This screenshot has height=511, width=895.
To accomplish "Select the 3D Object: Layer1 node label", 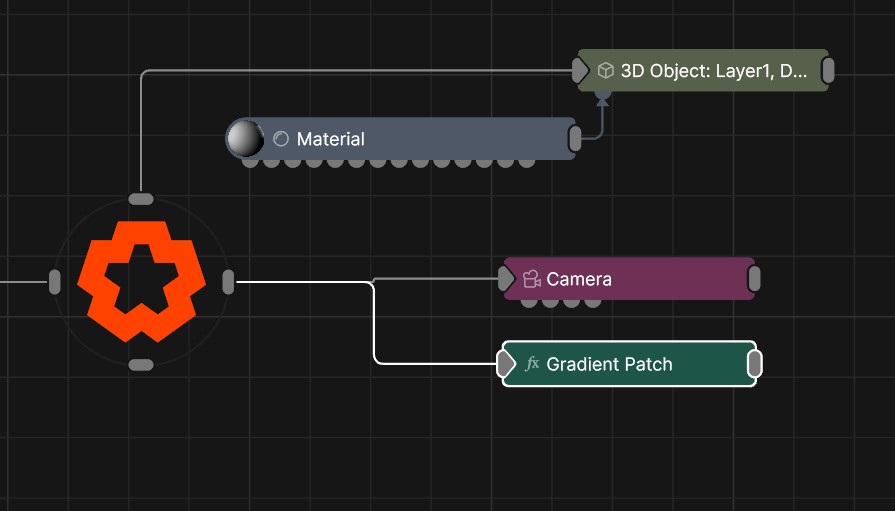I will (713, 71).
